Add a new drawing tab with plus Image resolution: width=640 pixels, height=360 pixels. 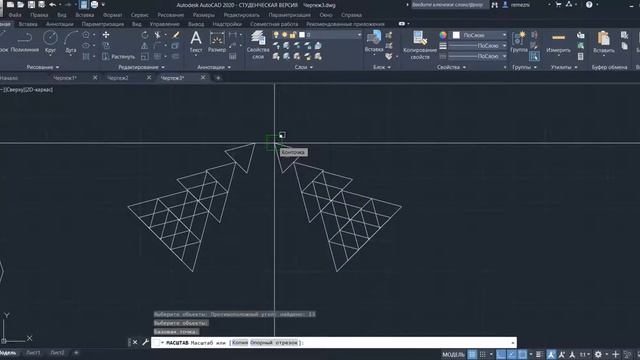tap(218, 78)
